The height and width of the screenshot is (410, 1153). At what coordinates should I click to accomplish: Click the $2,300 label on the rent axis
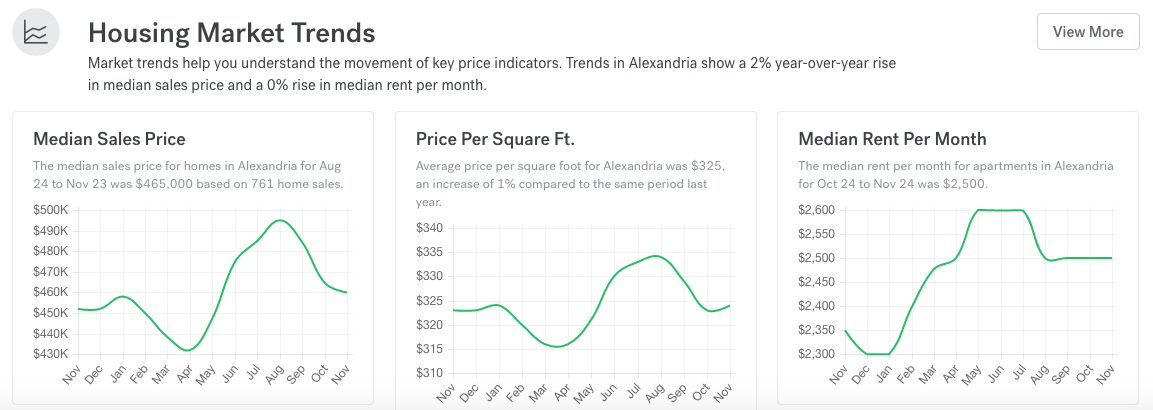[817, 354]
